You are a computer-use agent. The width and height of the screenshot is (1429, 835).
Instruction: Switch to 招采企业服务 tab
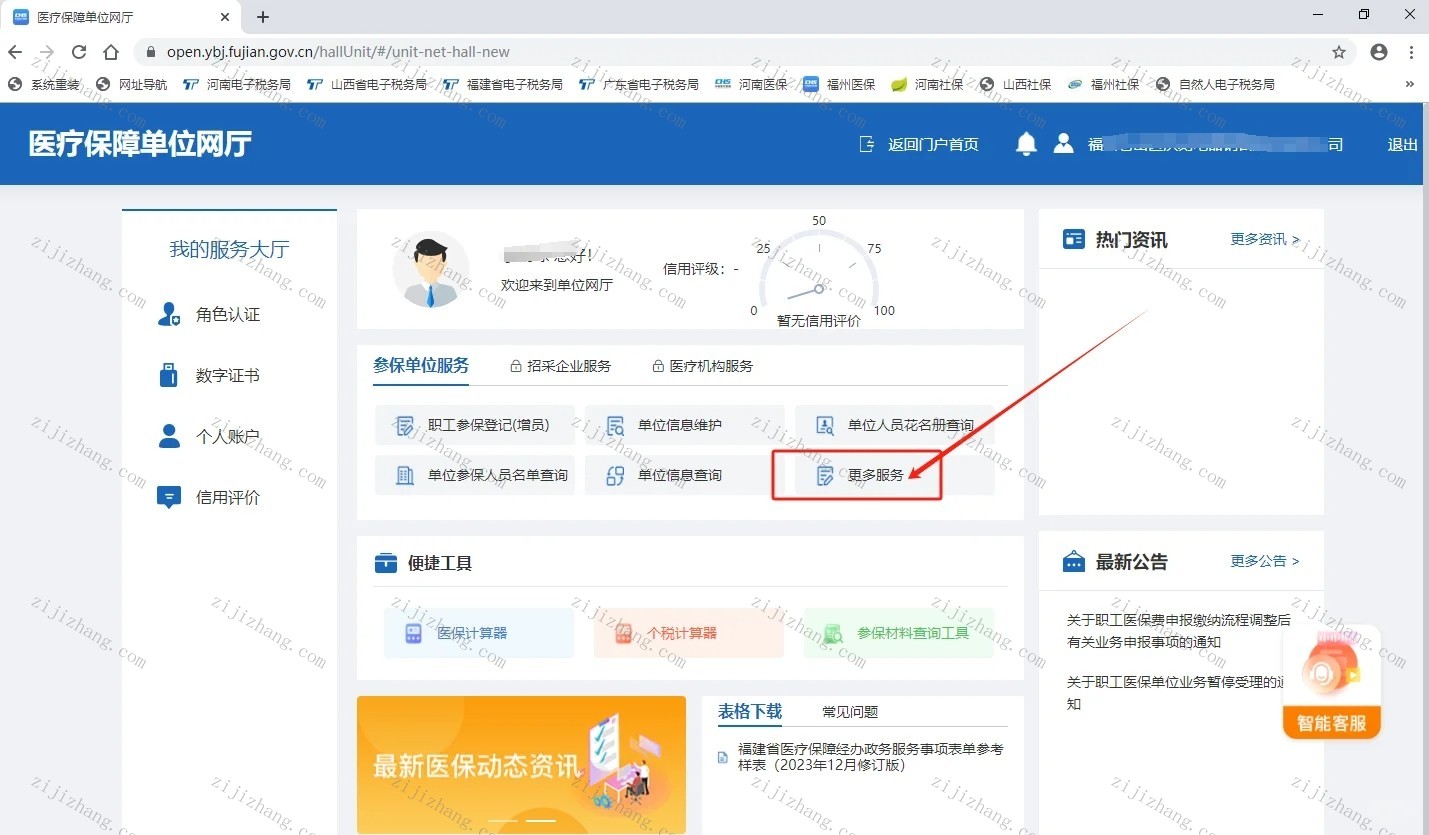[560, 366]
